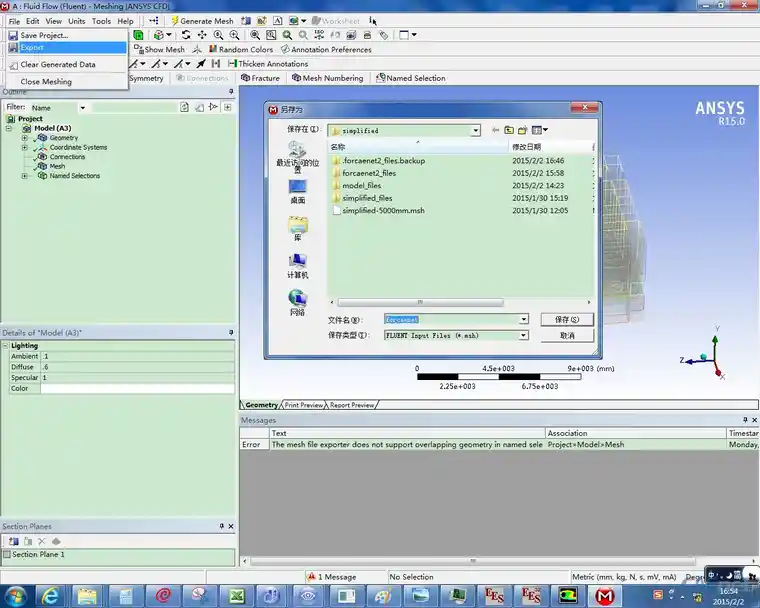Image resolution: width=760 pixels, height=608 pixels.
Task: Click Thicken Annotations
Action: coord(268,64)
